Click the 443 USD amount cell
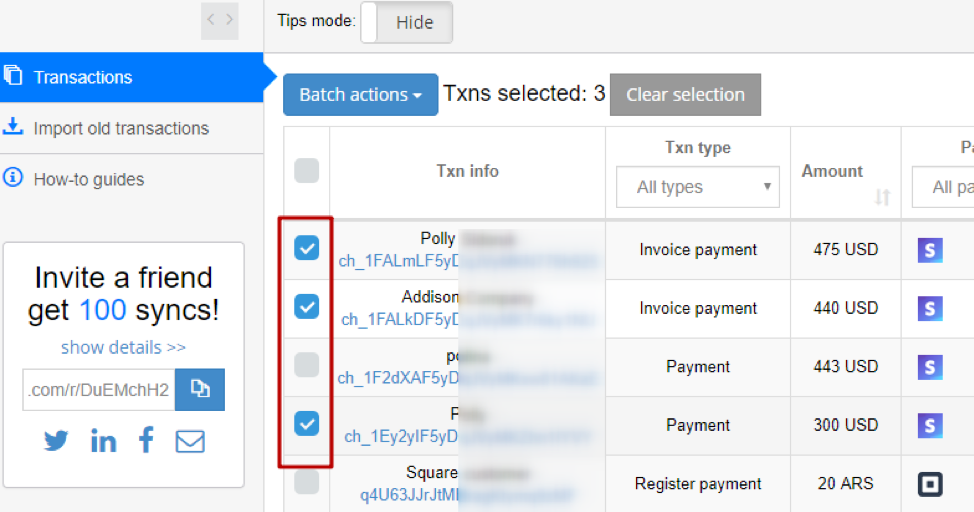The image size is (974, 512). [x=845, y=367]
